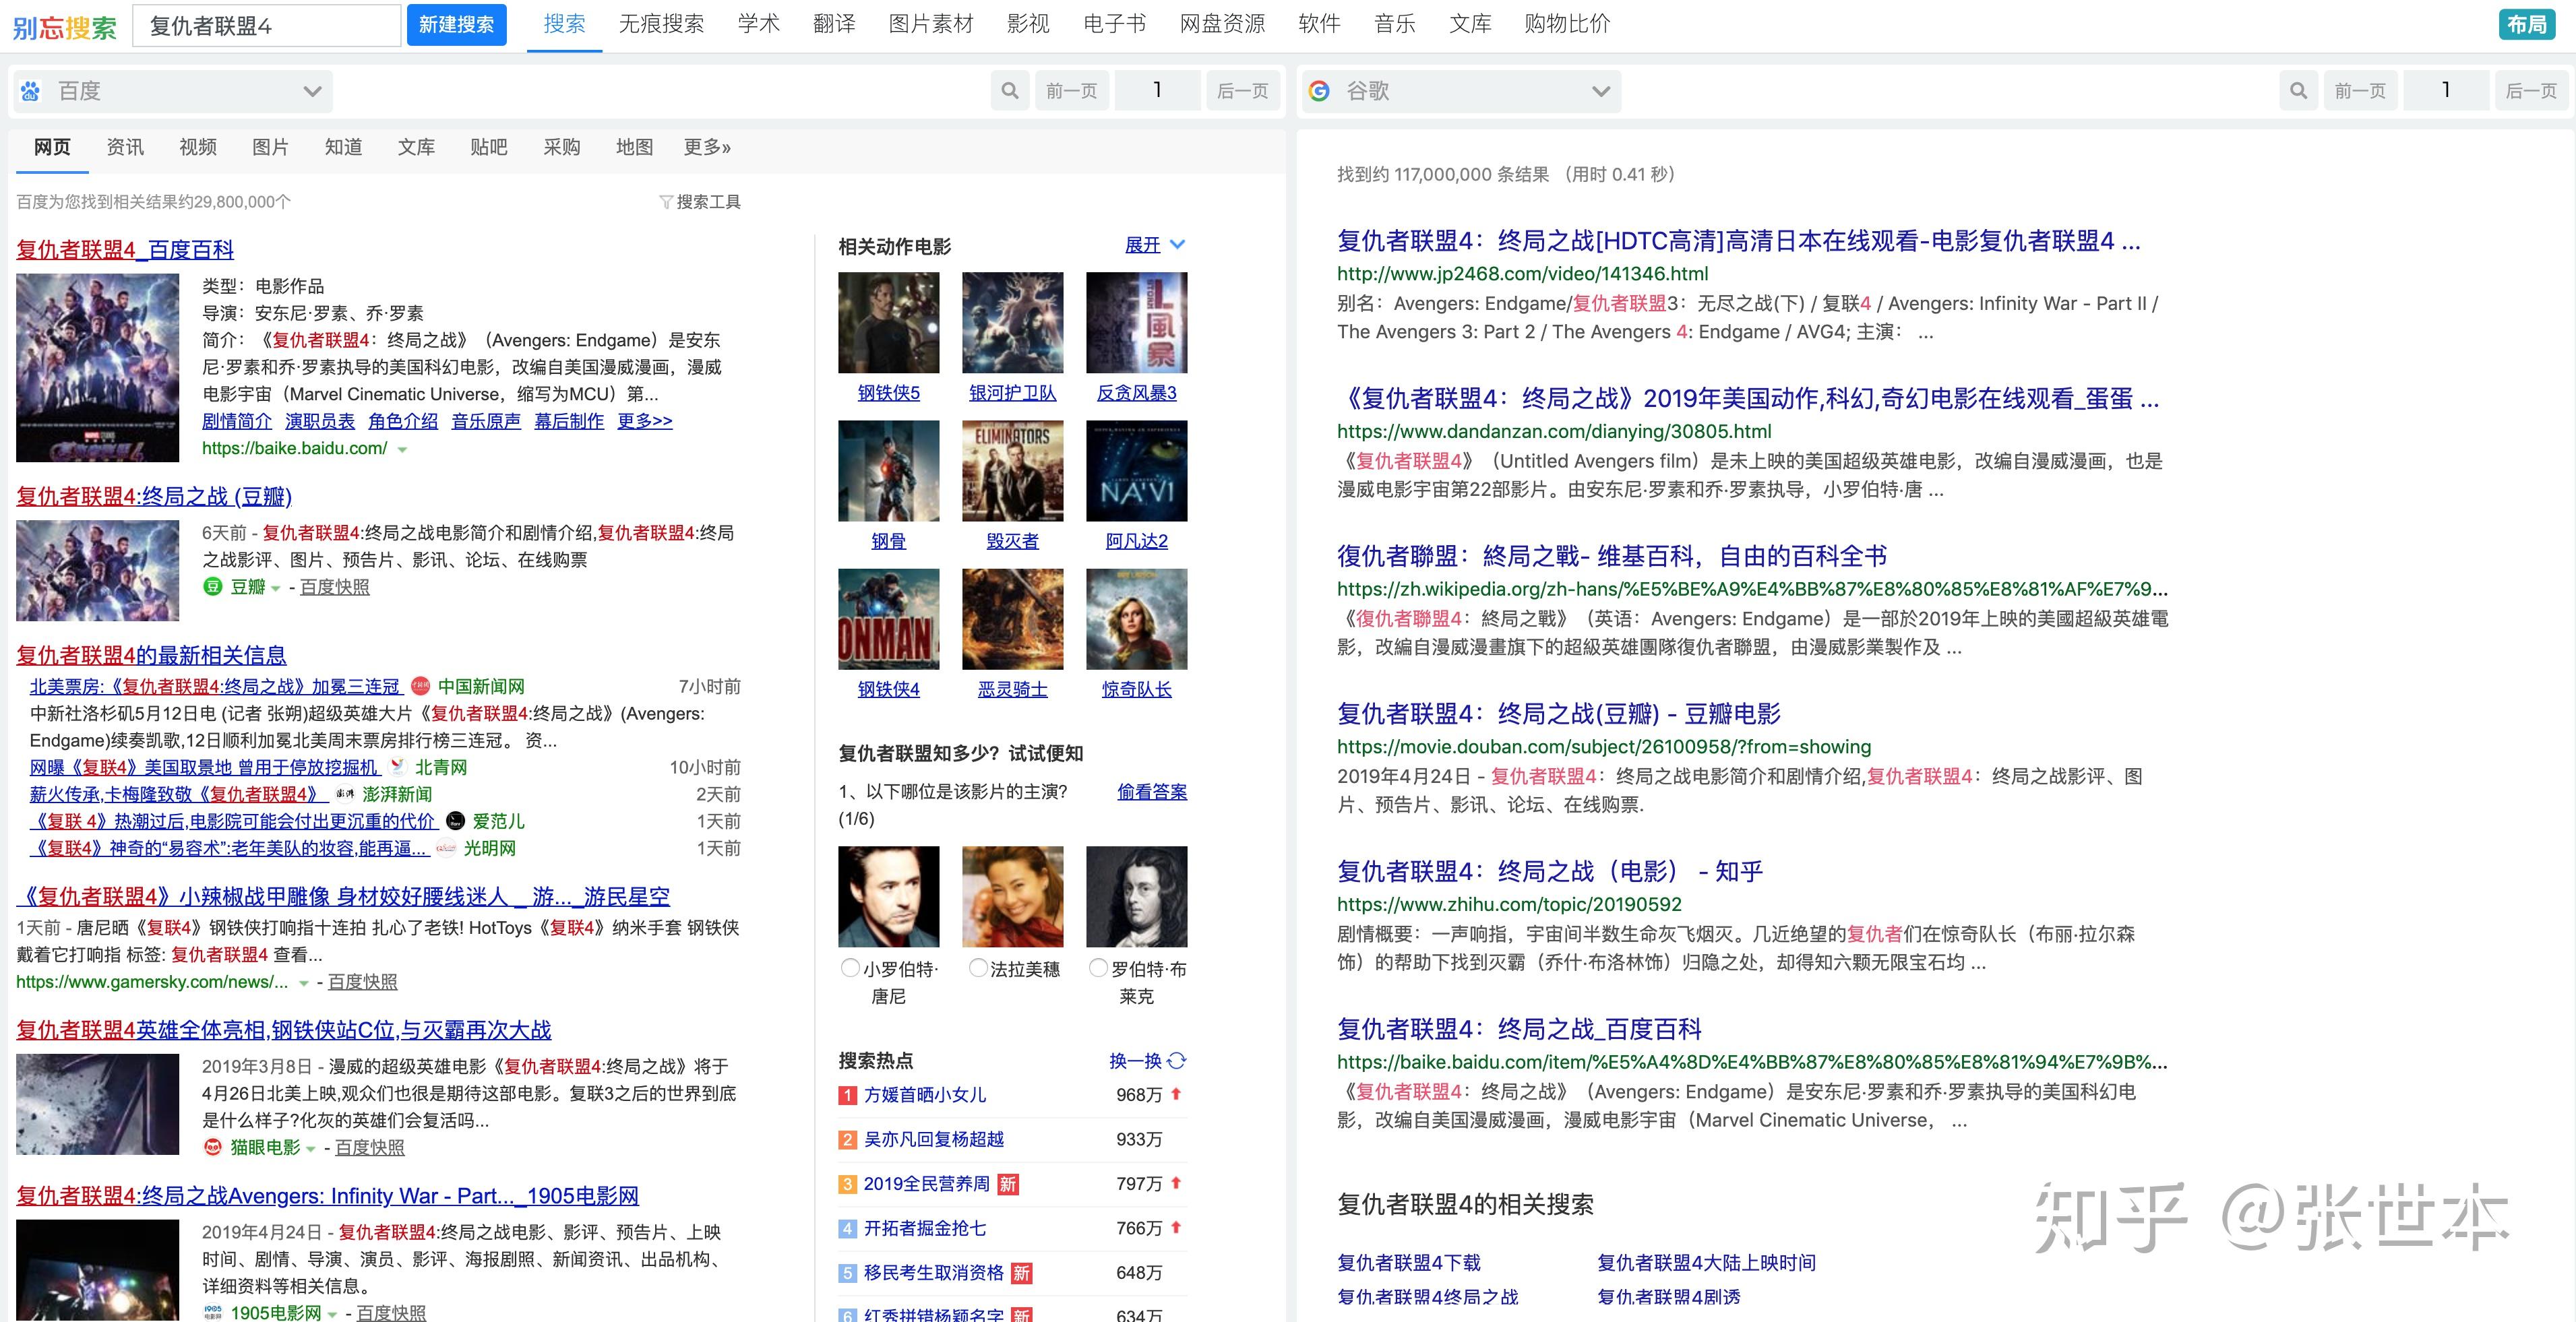Click 偷看答案 link
This screenshot has height=1322, width=2576.
tap(1152, 792)
